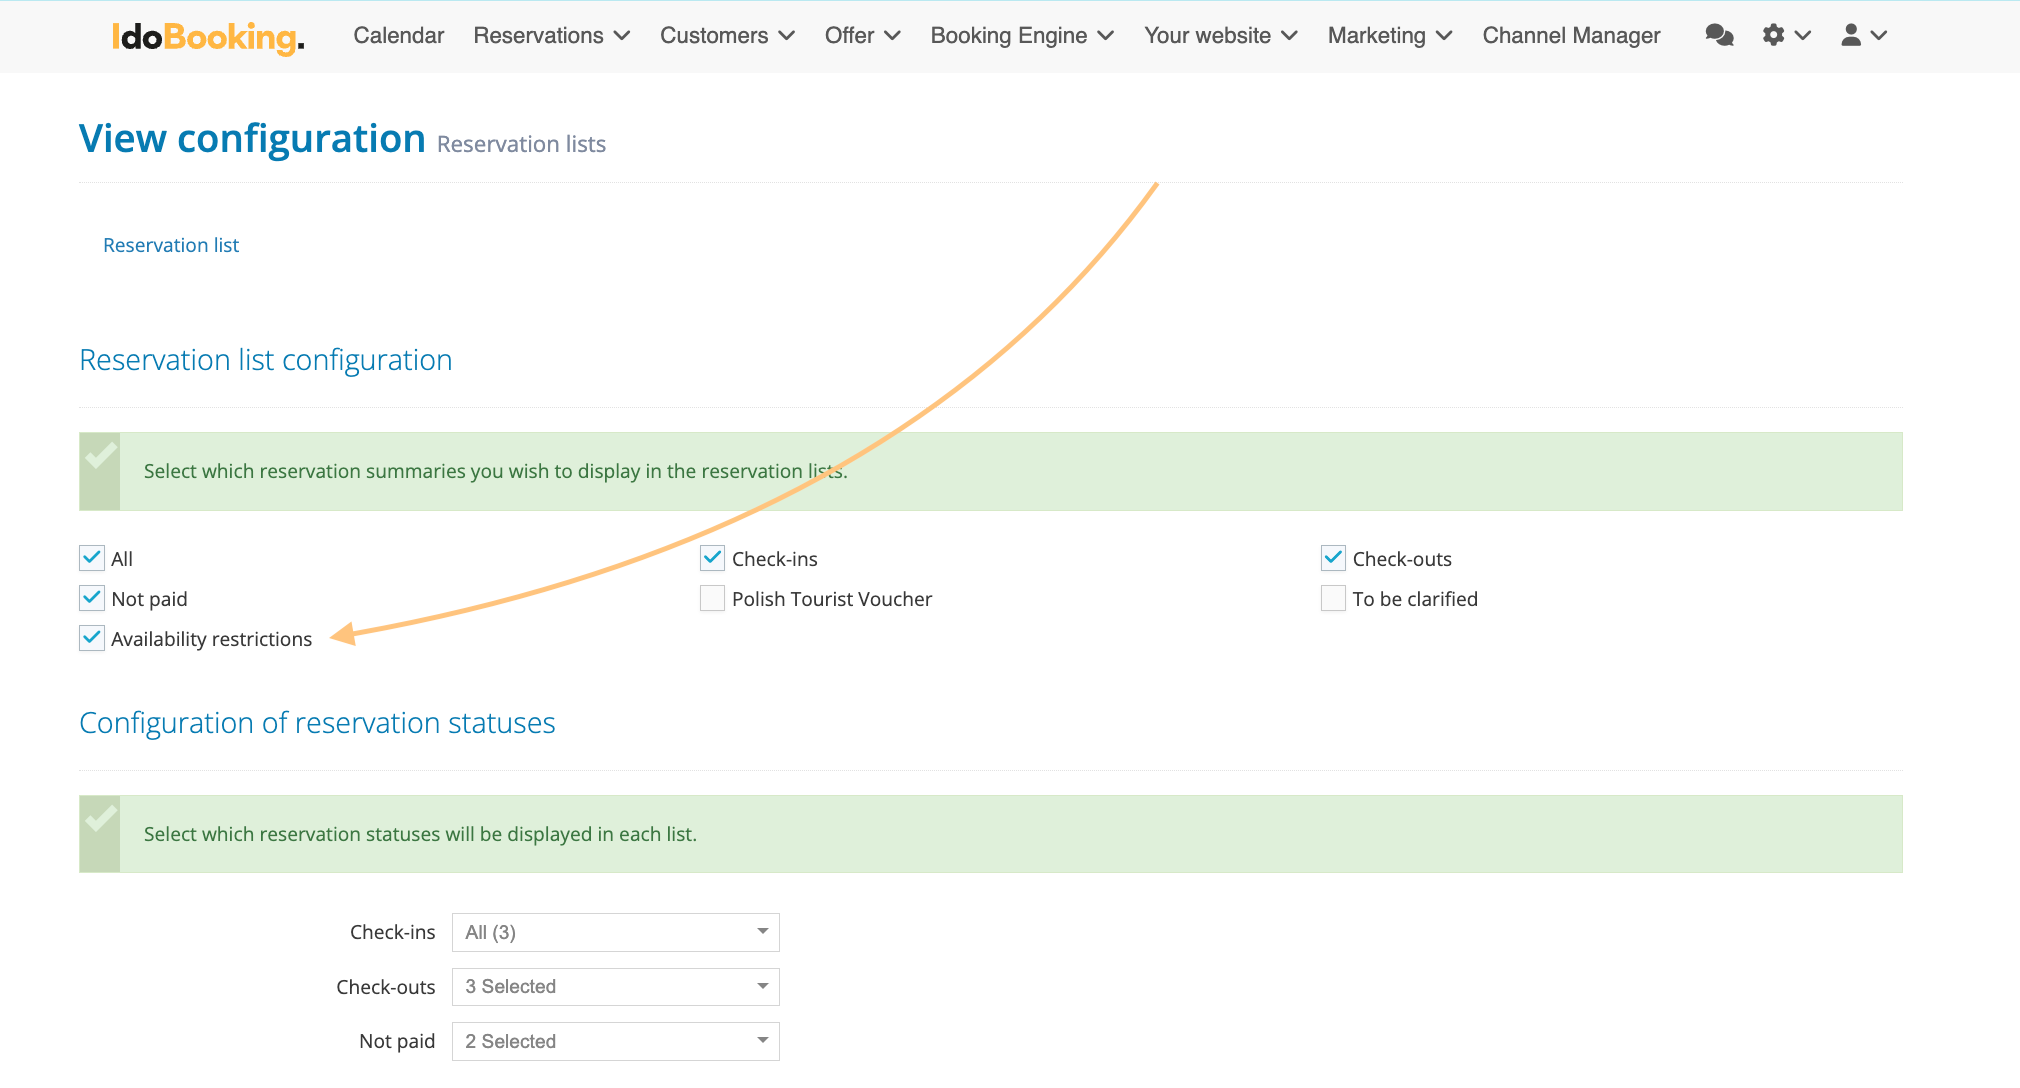The height and width of the screenshot is (1088, 2020).
Task: Untick the Check-outs summary checkbox
Action: point(1333,558)
